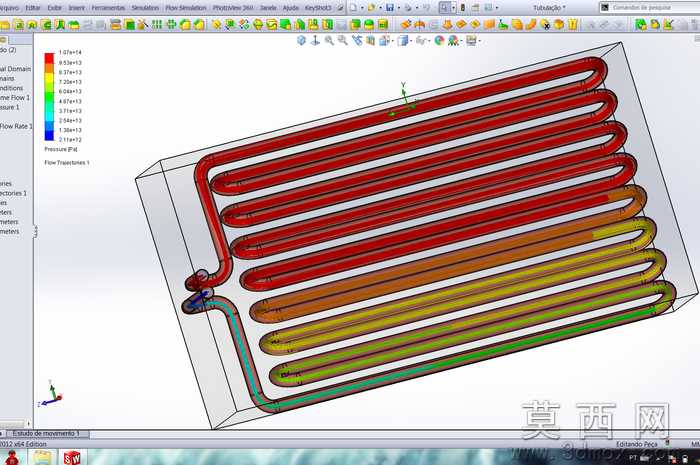Expand the View Settings dropdown arrow
The height and width of the screenshot is (465, 700).
coord(479,41)
